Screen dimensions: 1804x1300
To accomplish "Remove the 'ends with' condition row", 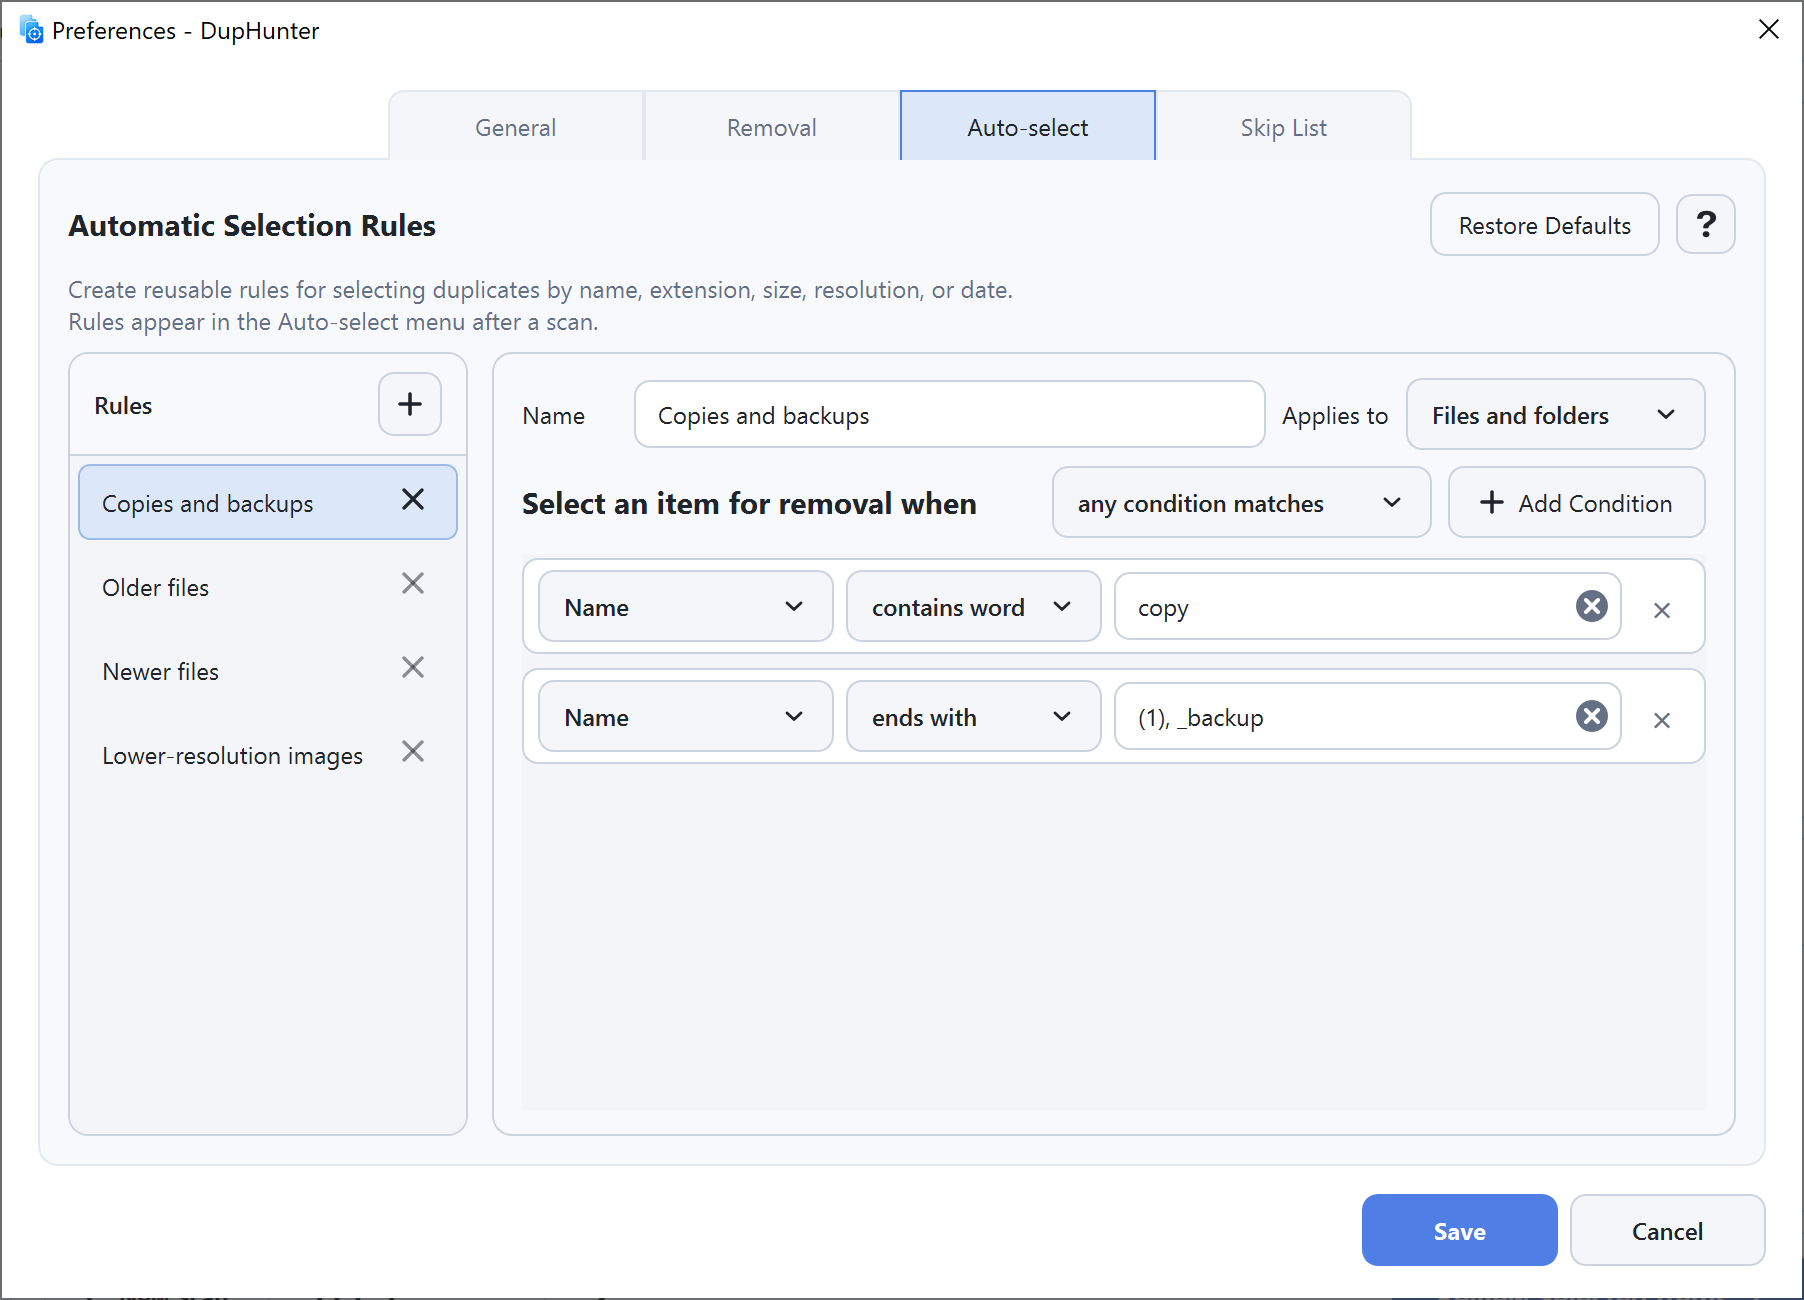I will pos(1662,720).
